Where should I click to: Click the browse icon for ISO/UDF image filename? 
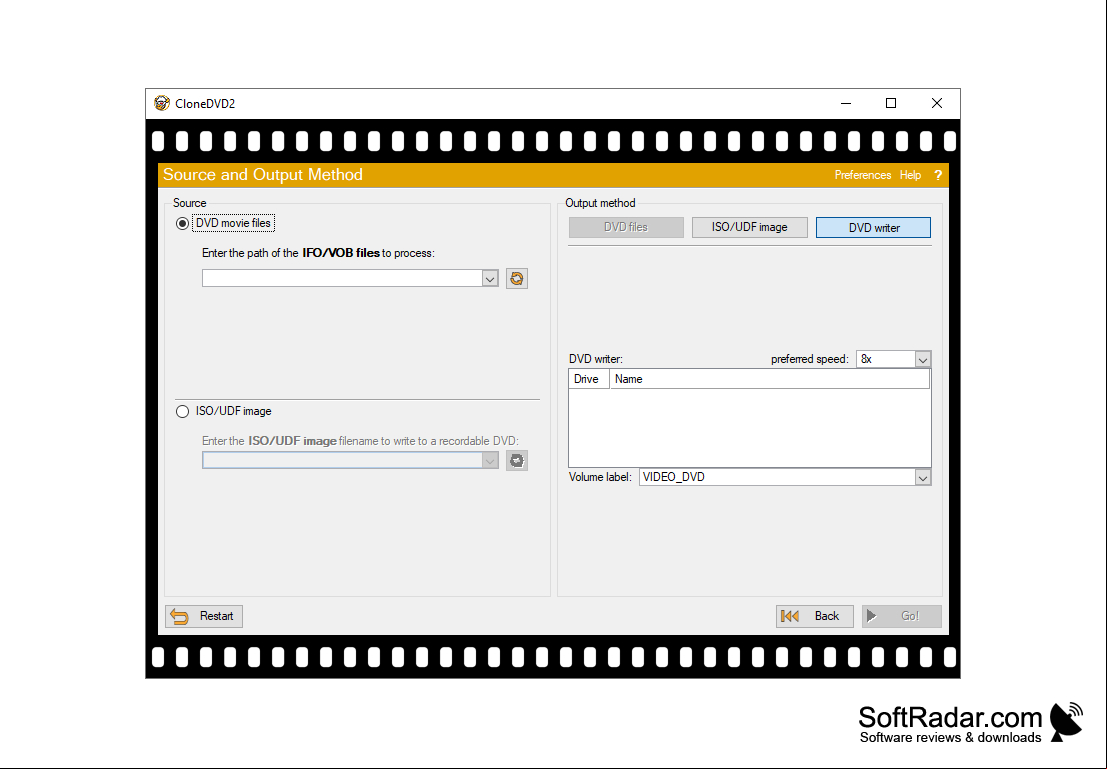(517, 460)
